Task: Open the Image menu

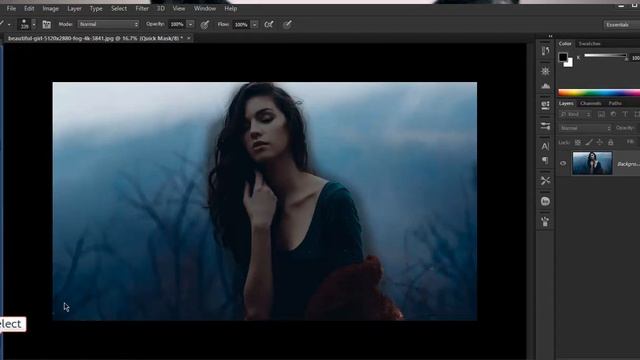Action: (x=51, y=8)
